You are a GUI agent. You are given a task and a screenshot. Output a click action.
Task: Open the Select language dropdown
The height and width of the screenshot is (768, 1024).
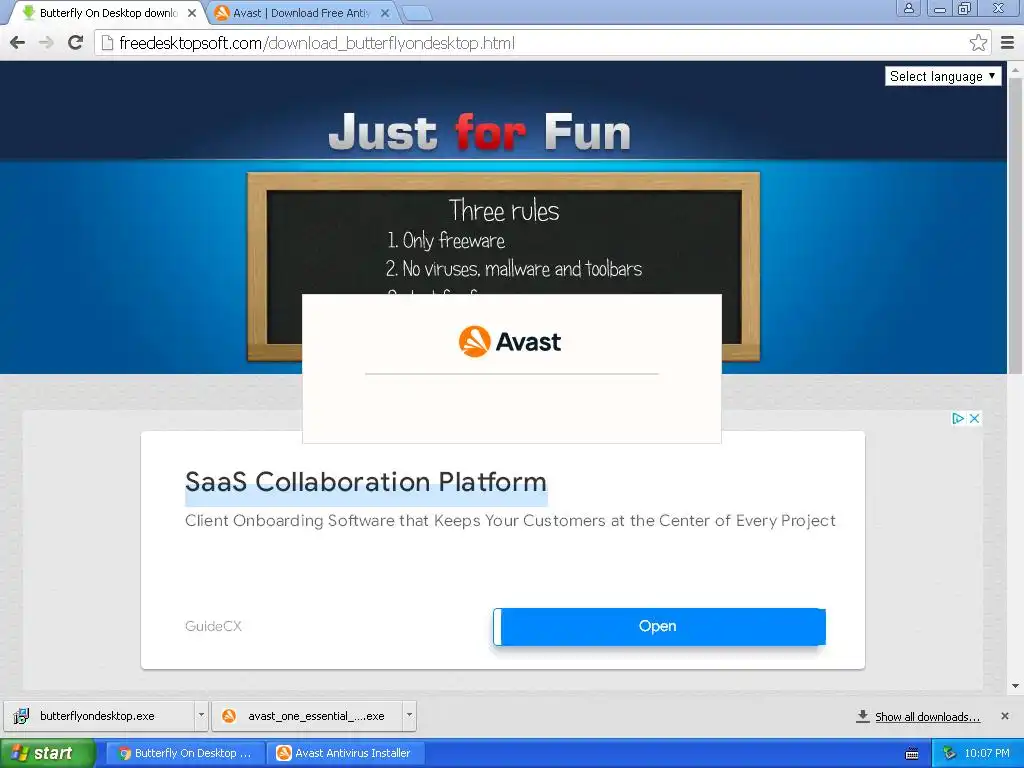(x=942, y=76)
